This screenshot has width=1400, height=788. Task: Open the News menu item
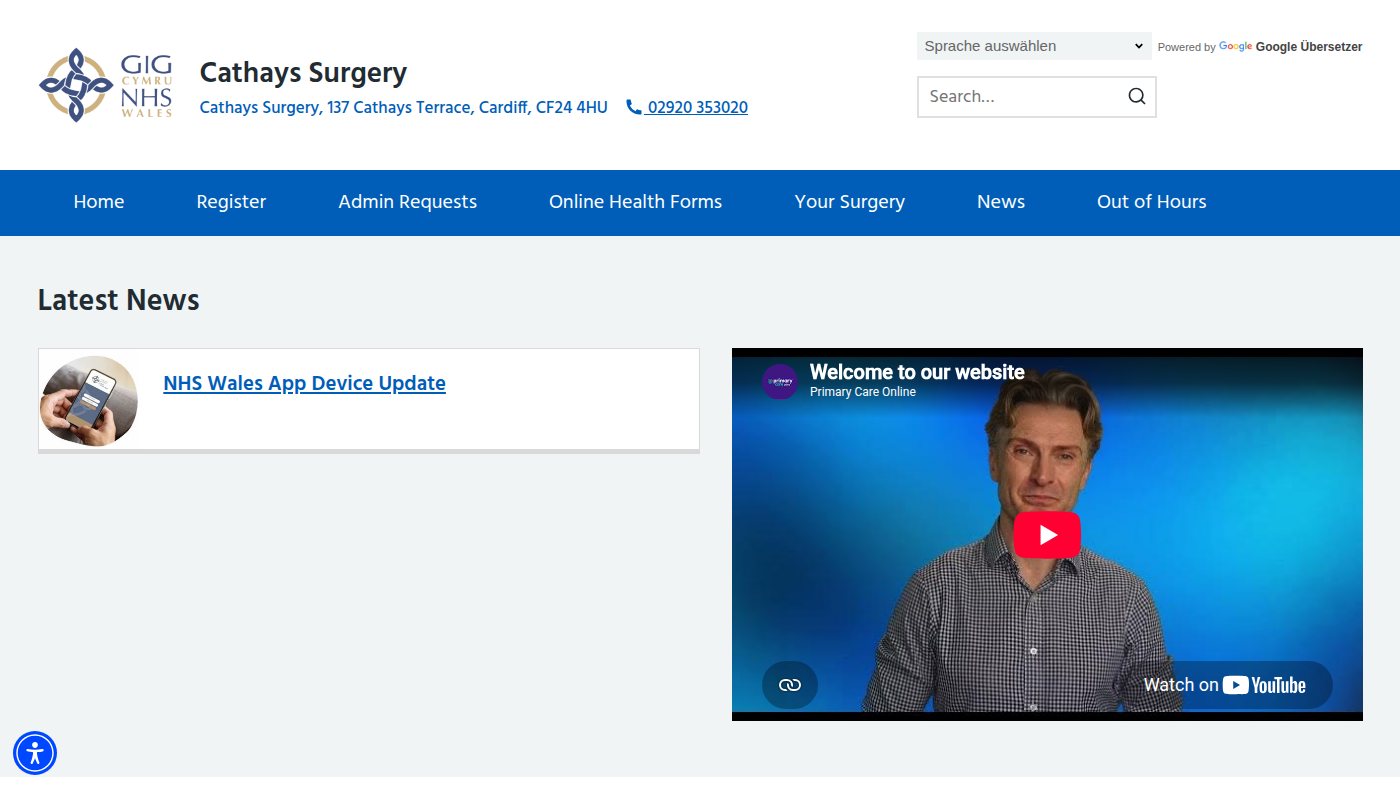1001,202
